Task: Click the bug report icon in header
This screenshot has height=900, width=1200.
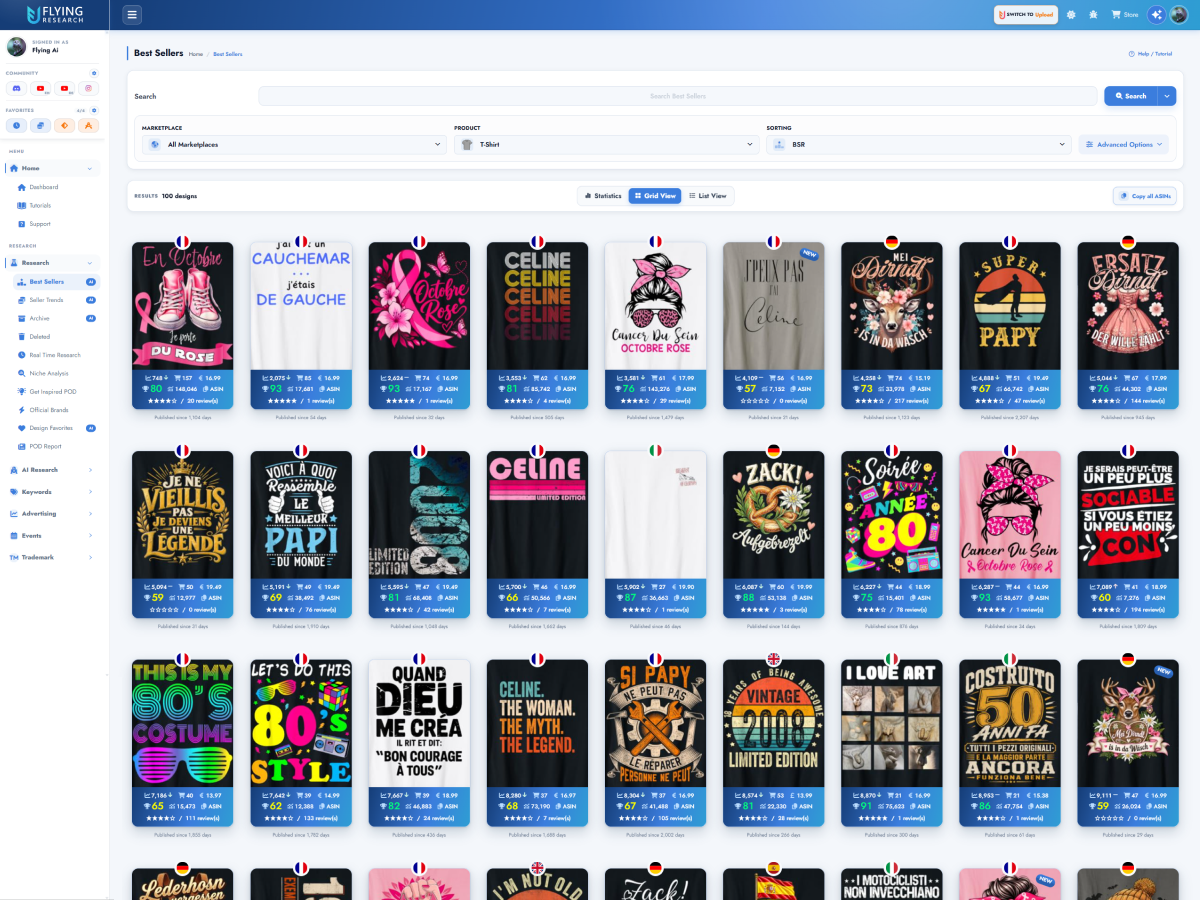Action: 1093,15
